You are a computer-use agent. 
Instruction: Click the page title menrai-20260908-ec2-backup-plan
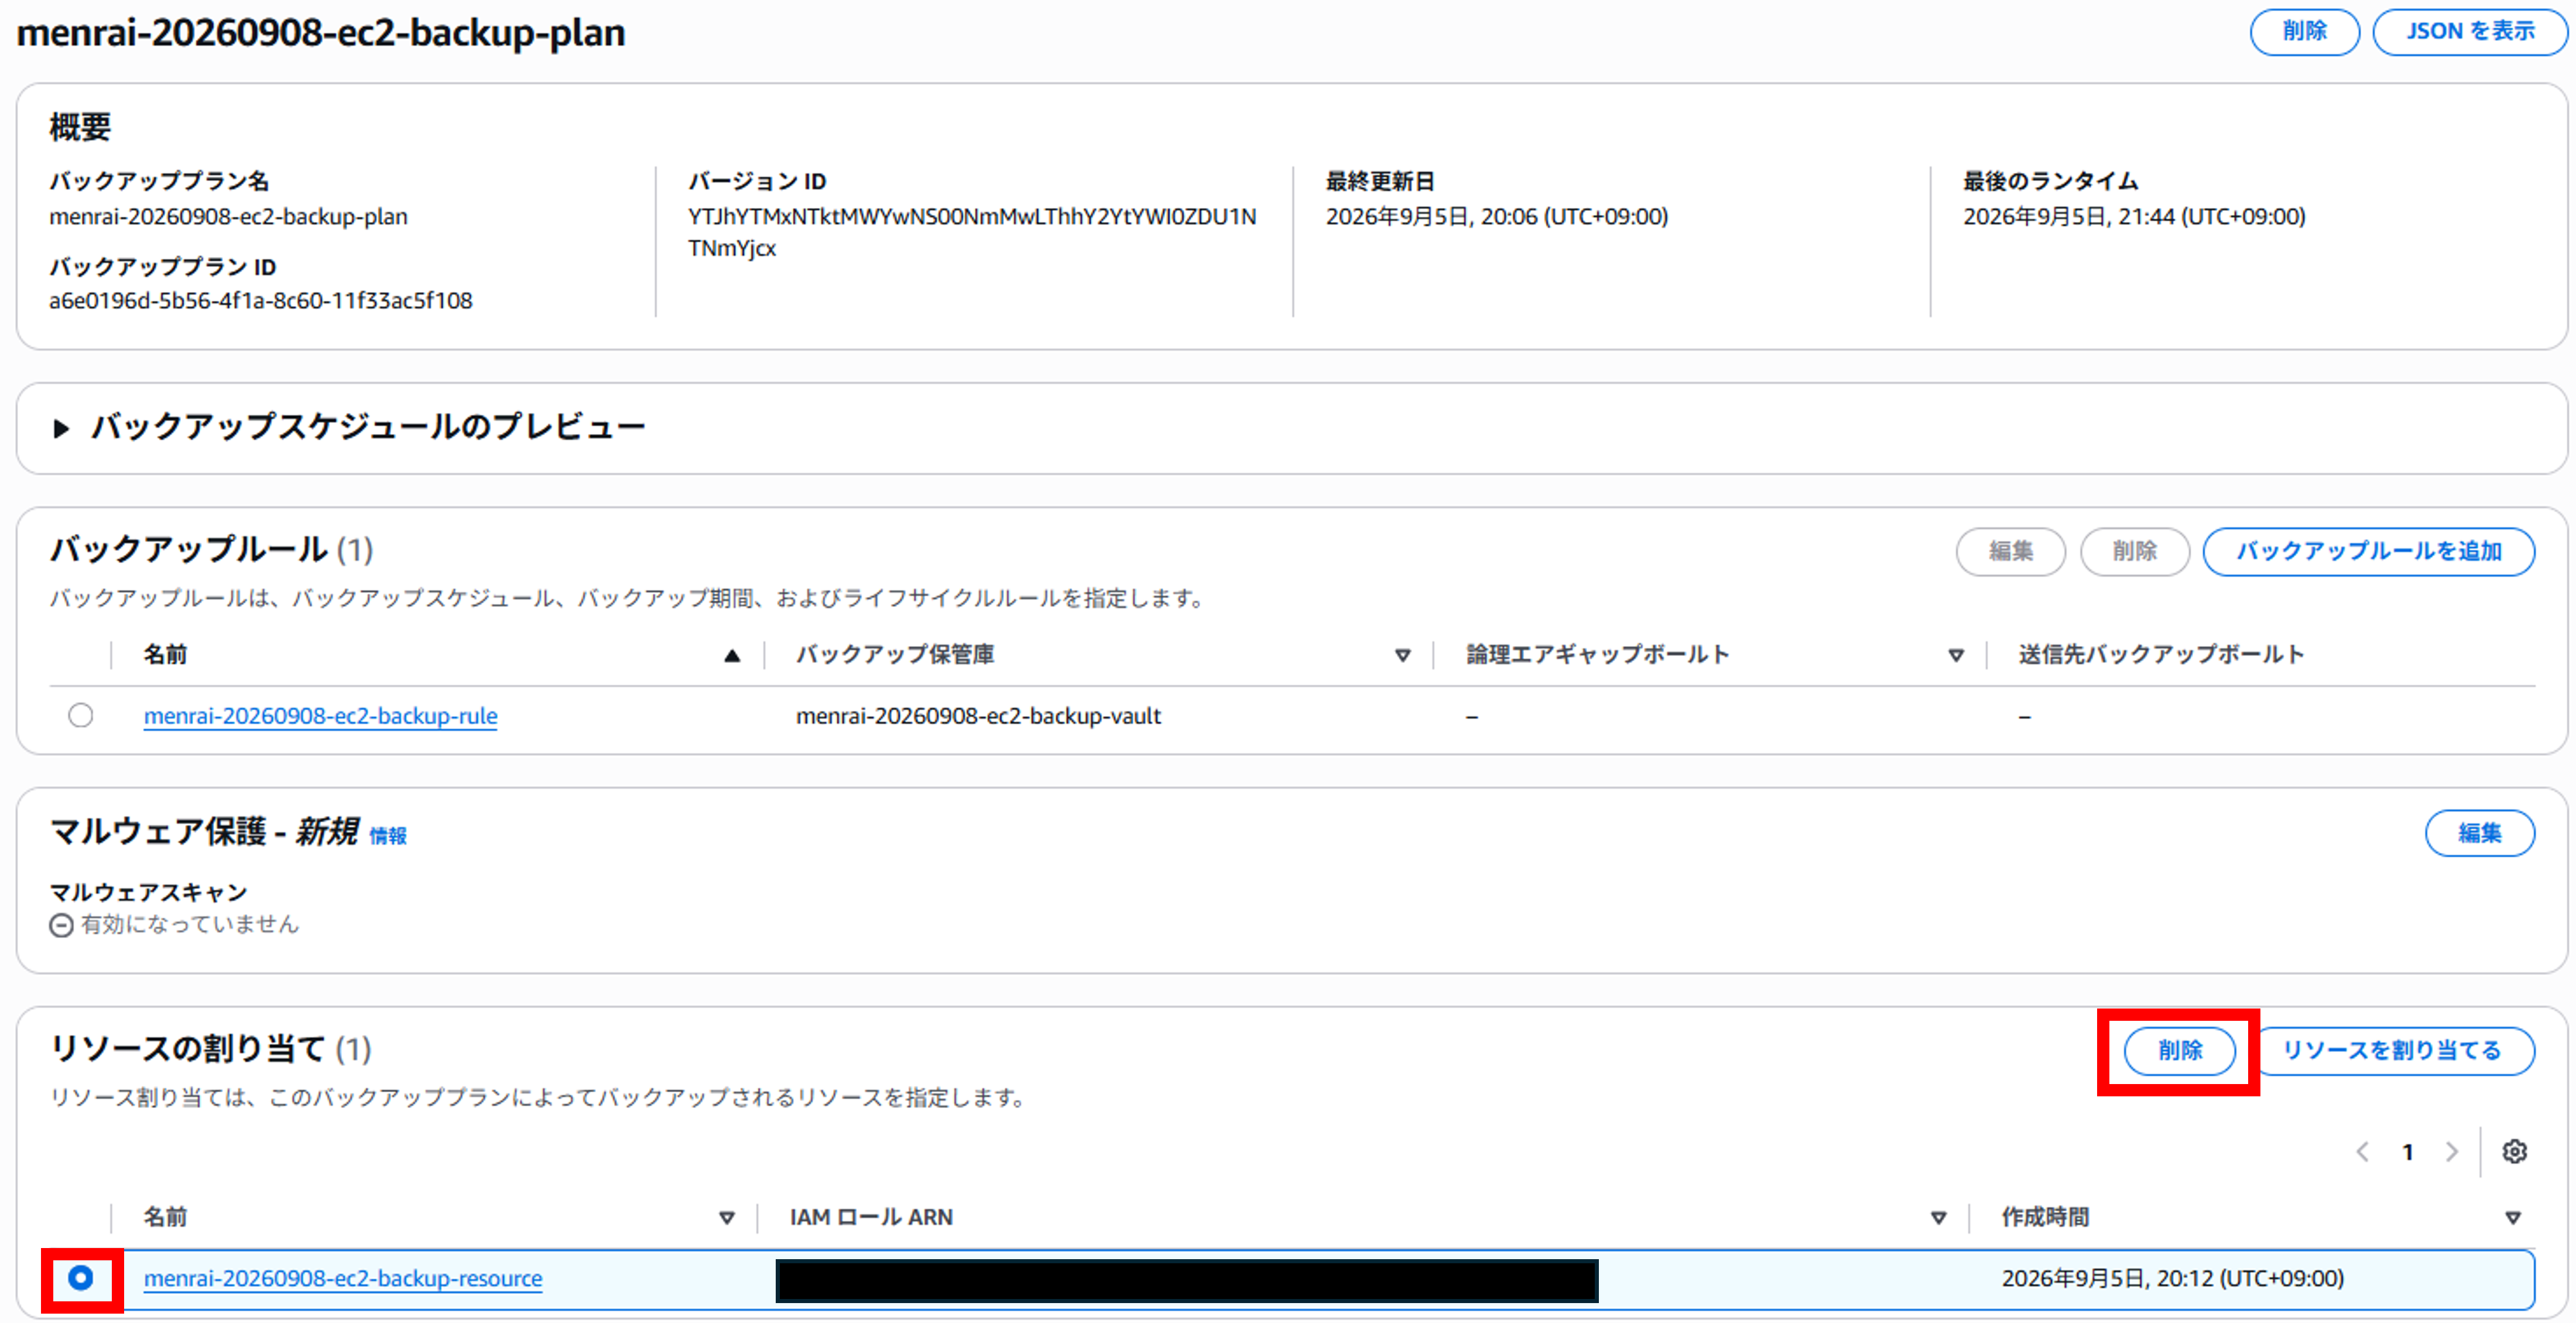[320, 33]
